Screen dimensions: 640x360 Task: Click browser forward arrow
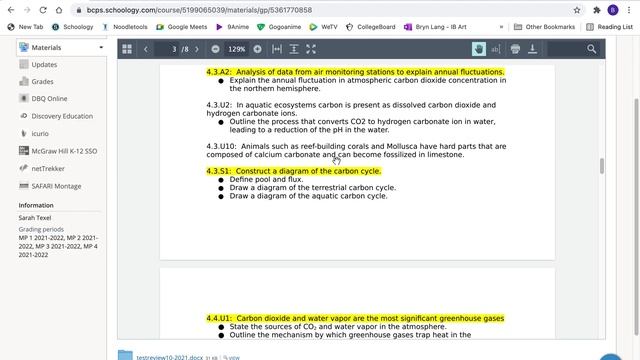pyautogui.click(x=27, y=10)
